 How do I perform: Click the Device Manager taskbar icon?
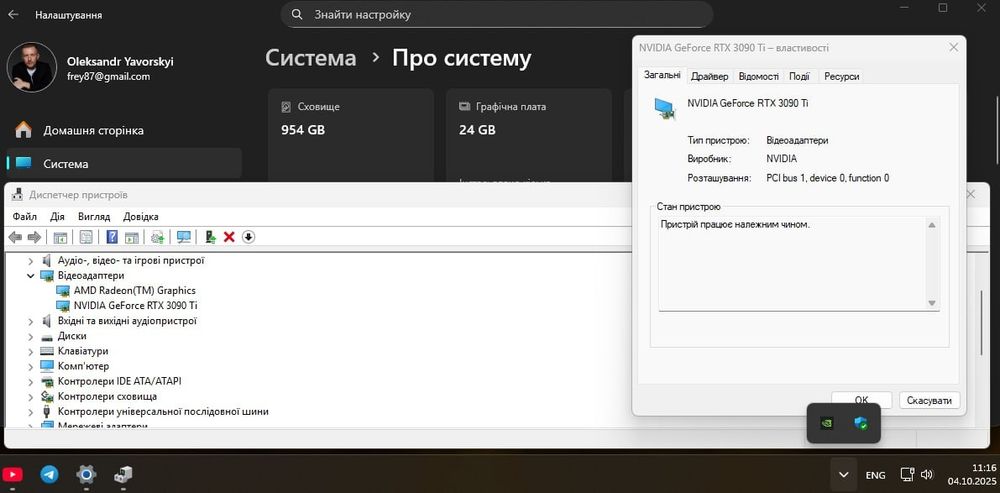point(123,475)
